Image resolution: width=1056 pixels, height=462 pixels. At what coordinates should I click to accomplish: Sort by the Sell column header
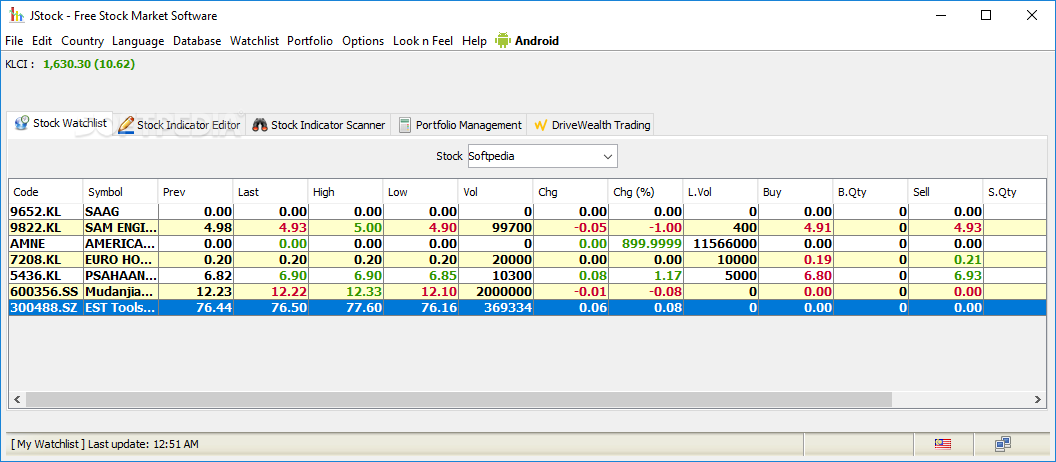point(946,192)
